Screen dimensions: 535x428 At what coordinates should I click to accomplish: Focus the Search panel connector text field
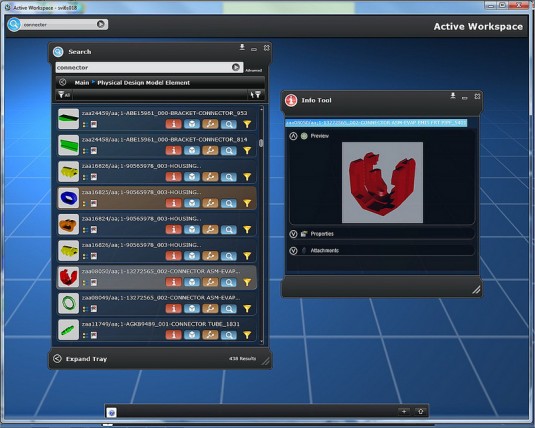(x=143, y=68)
